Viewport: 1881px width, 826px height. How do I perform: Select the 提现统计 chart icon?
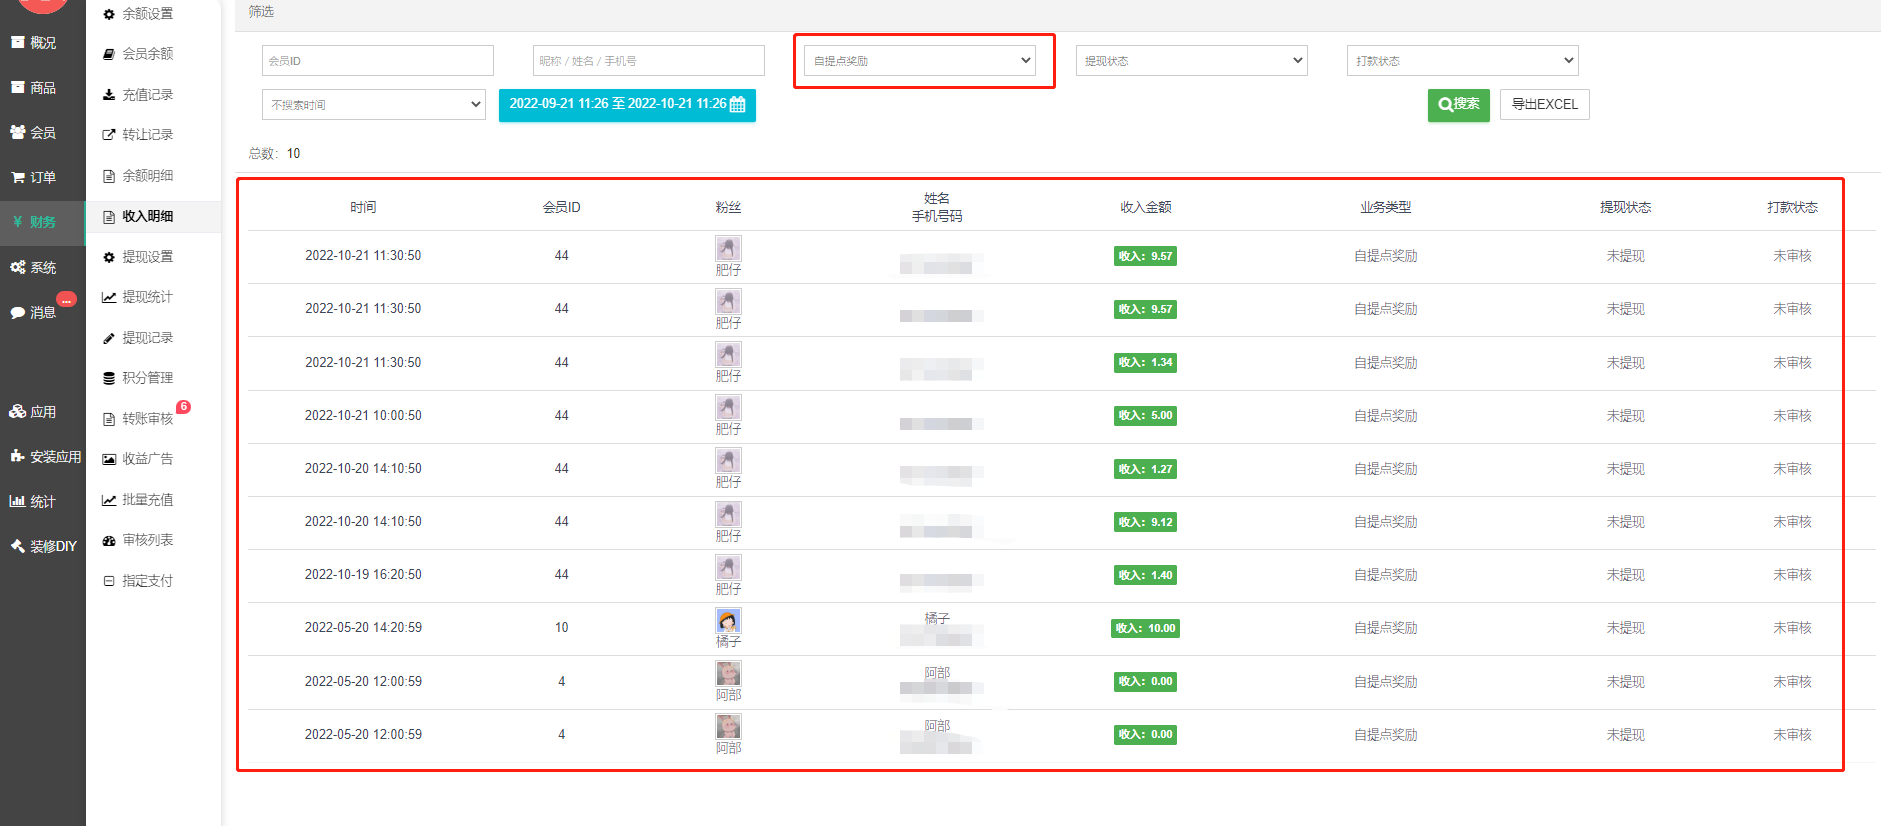(109, 297)
